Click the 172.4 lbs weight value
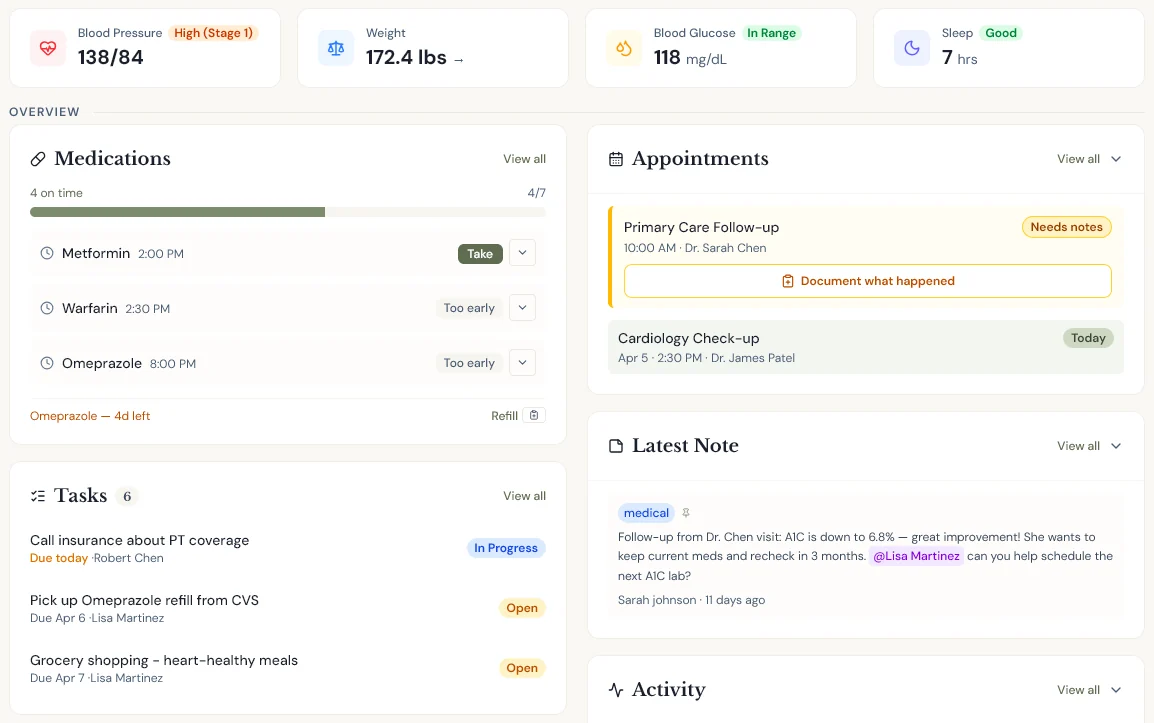The width and height of the screenshot is (1154, 723). [x=406, y=57]
